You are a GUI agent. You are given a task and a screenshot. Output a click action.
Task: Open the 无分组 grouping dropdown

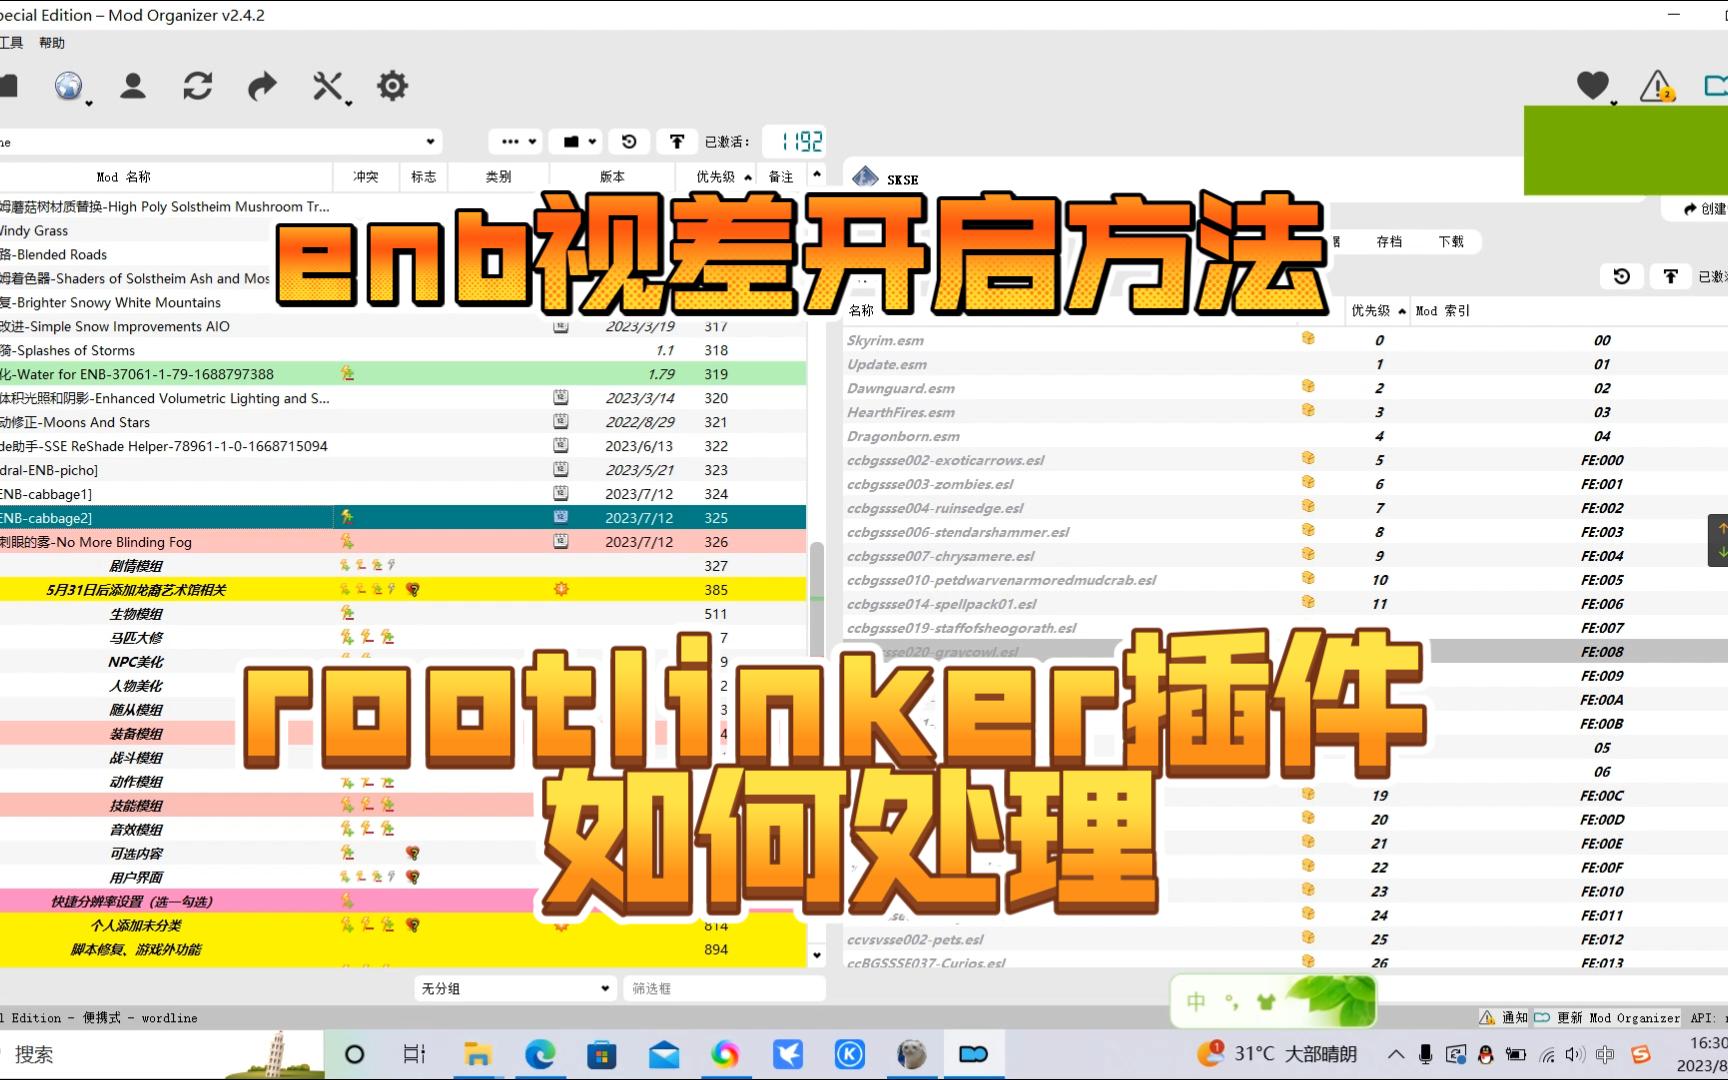coord(515,988)
